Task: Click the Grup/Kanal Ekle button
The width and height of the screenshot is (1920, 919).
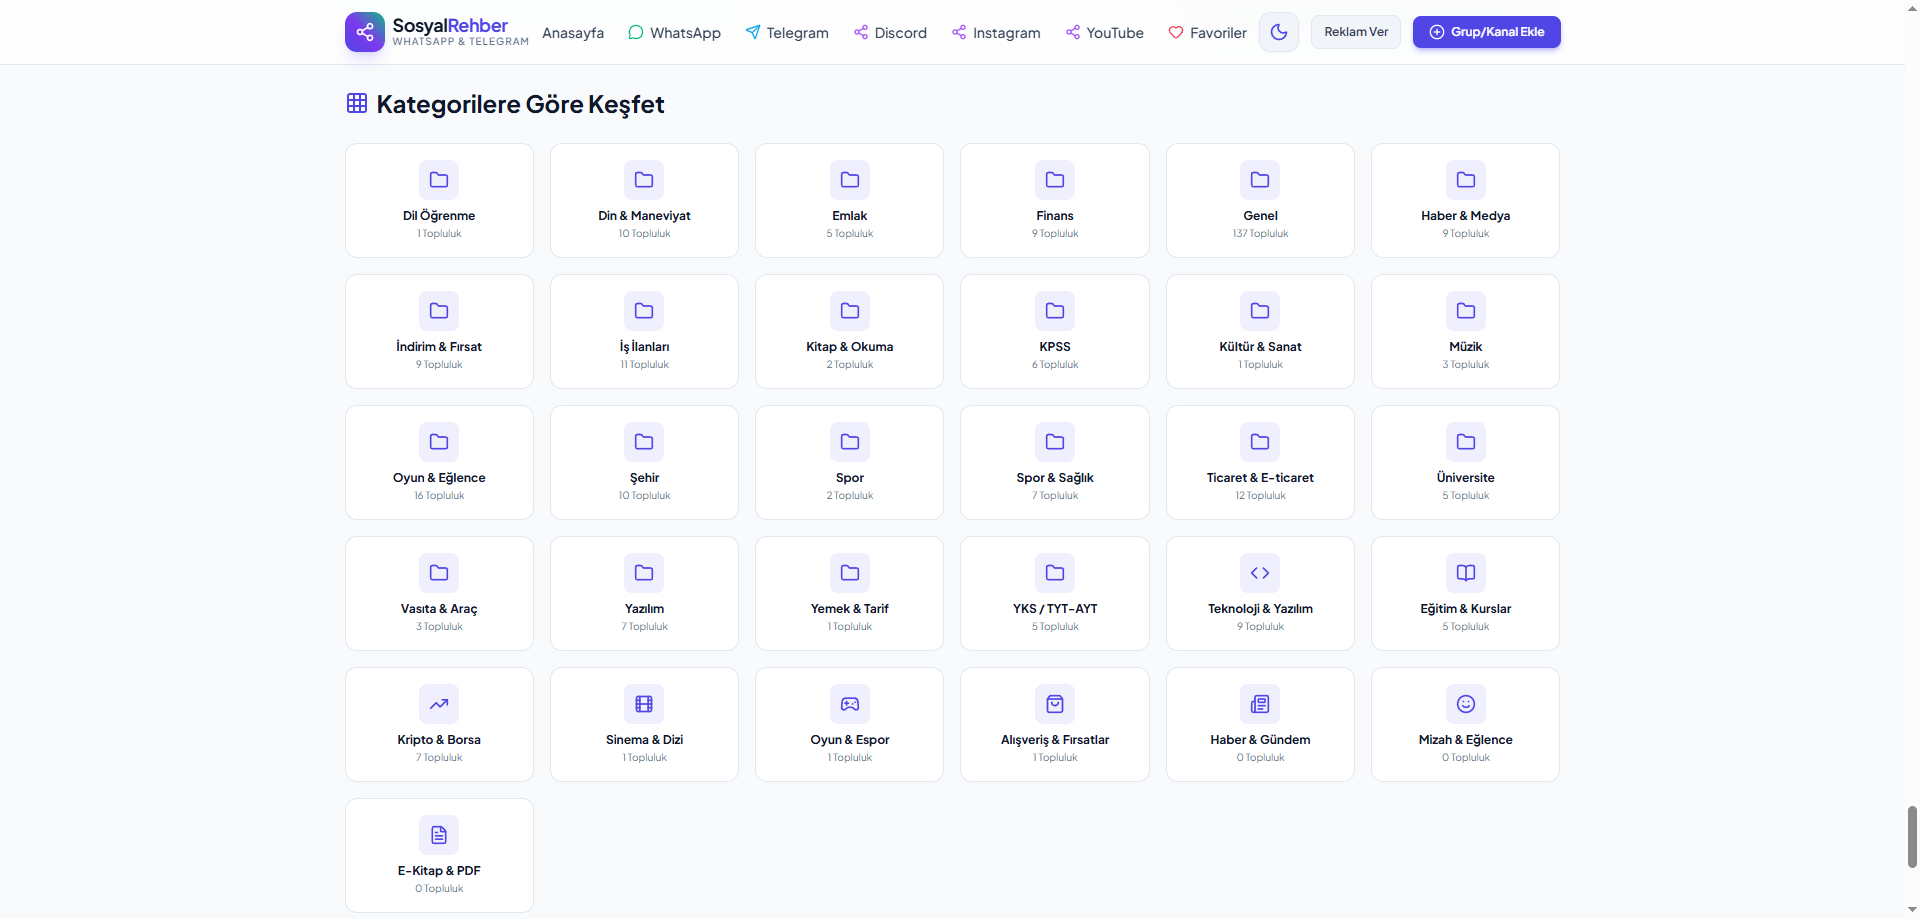Action: pos(1486,32)
